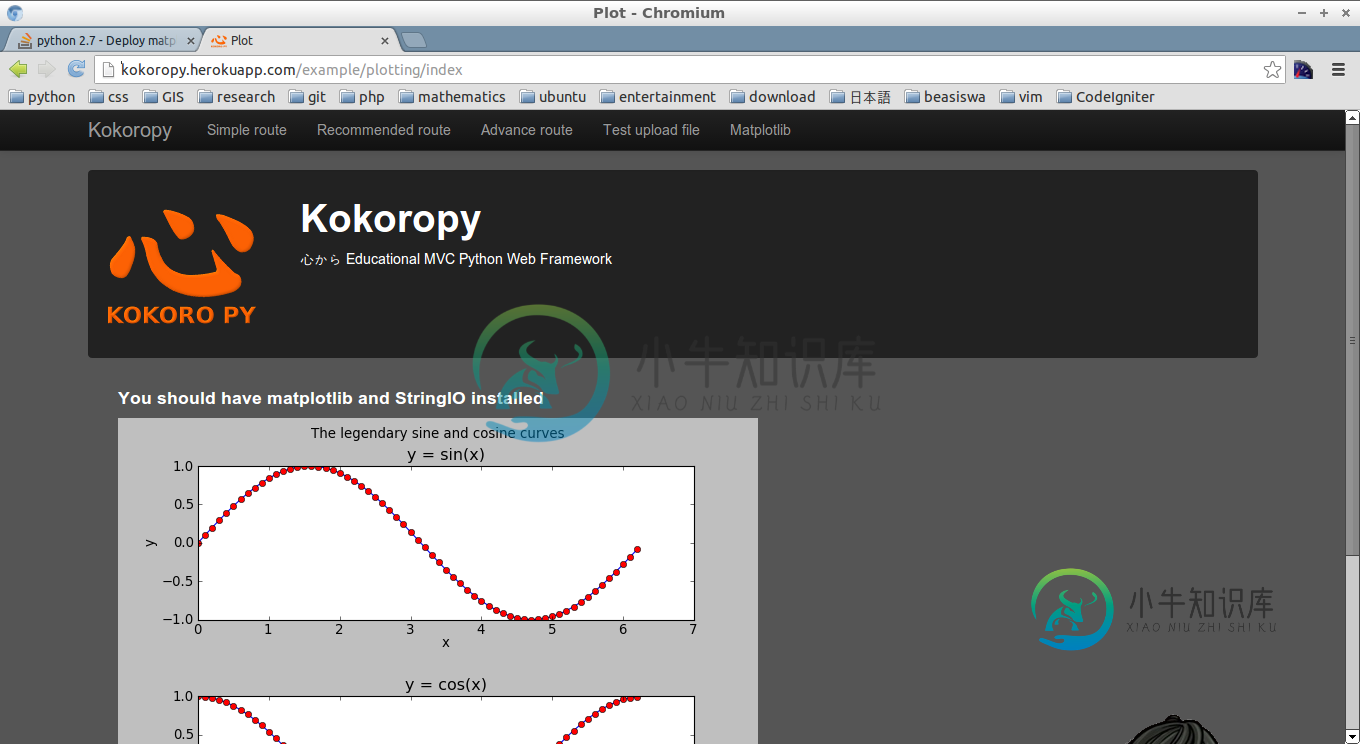
Task: Open the php bookmarks folder
Action: click(x=362, y=97)
